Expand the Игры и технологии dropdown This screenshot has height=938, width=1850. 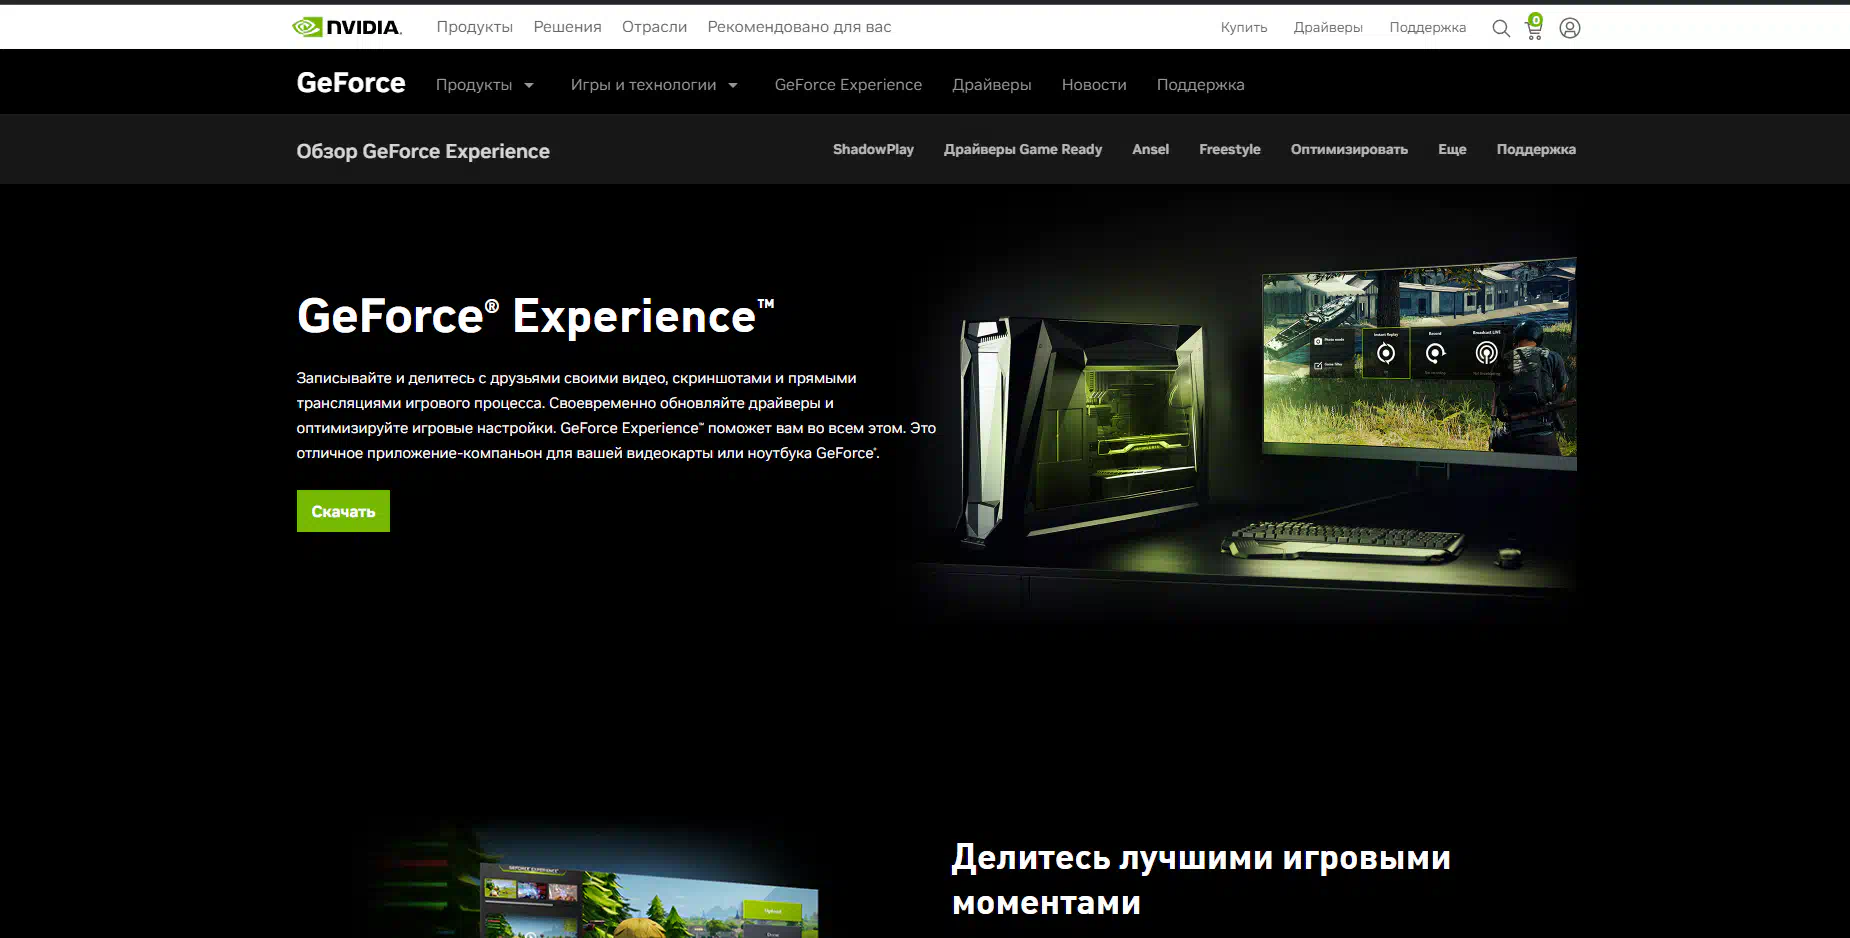pyautogui.click(x=654, y=85)
